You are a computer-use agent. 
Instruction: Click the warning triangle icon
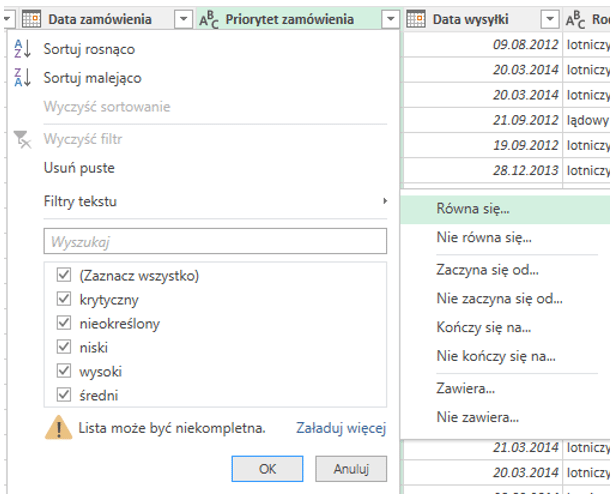pyautogui.click(x=57, y=428)
